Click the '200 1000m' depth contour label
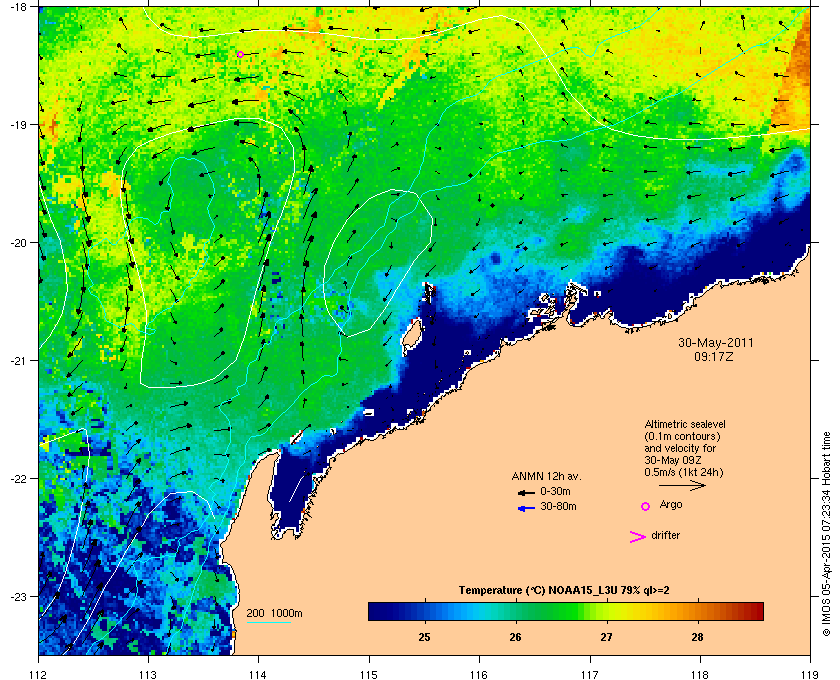840x680 pixels. tap(274, 614)
